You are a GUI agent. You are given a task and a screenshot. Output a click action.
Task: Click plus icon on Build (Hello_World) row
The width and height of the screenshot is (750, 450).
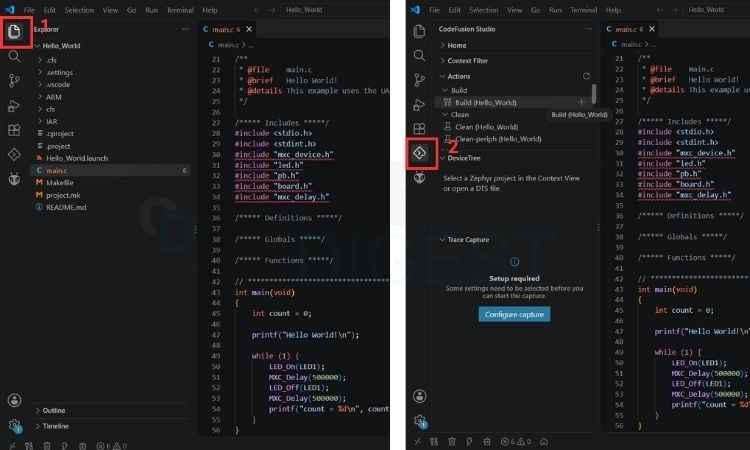point(581,102)
